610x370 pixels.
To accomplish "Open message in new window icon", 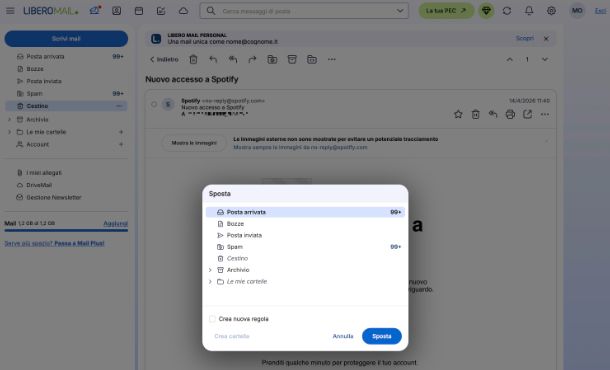I will tap(527, 114).
